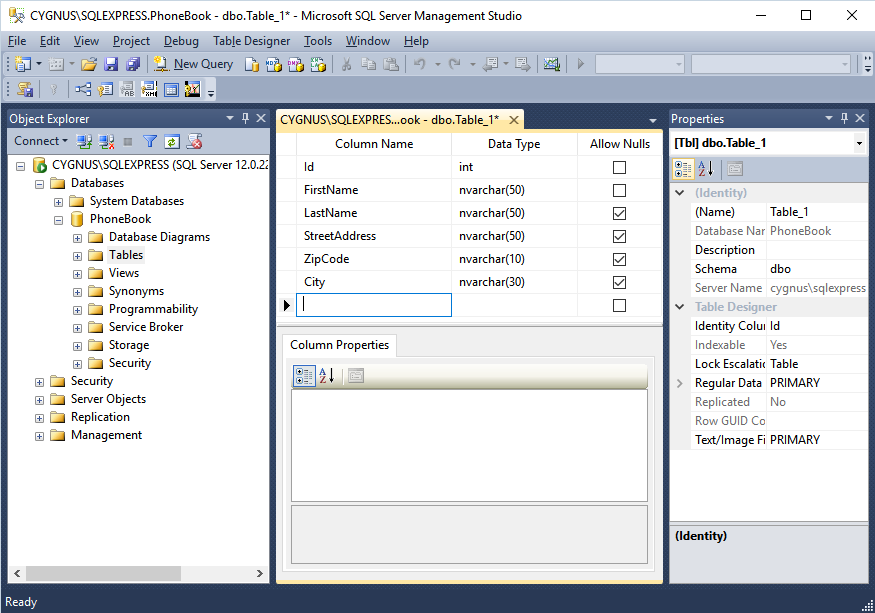Click the Generate Change Script icon

click(25, 89)
